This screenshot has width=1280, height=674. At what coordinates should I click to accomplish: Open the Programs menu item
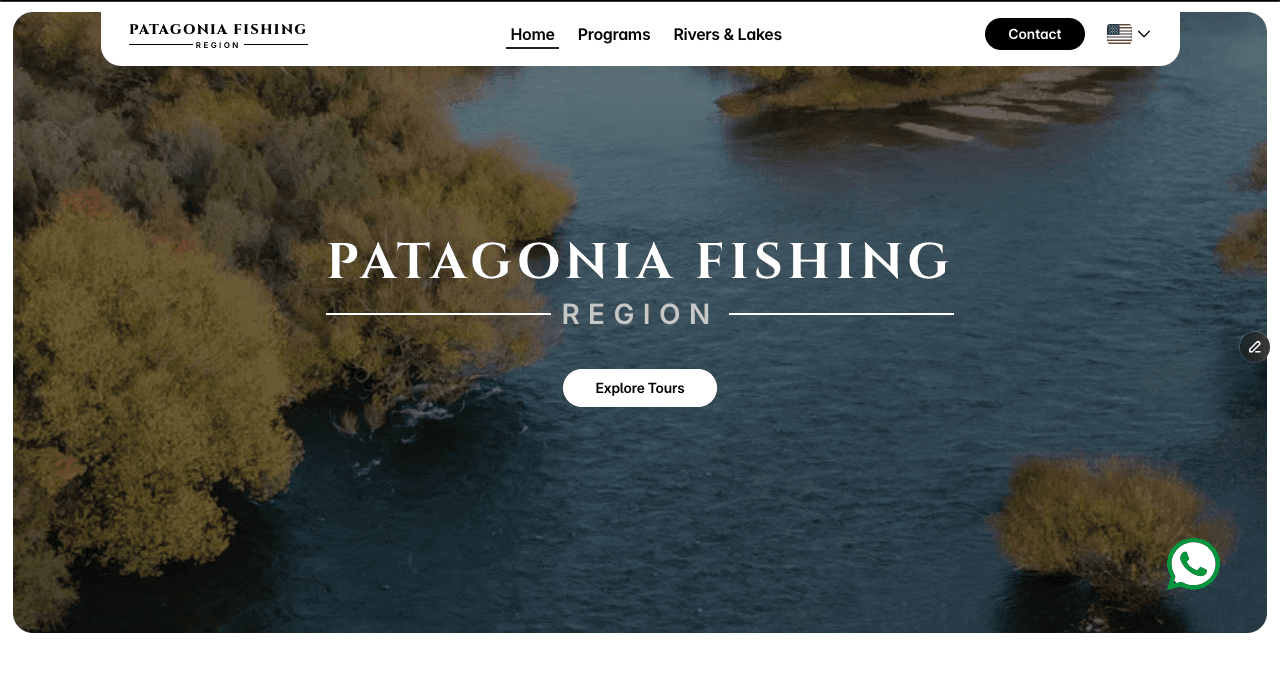click(x=614, y=34)
